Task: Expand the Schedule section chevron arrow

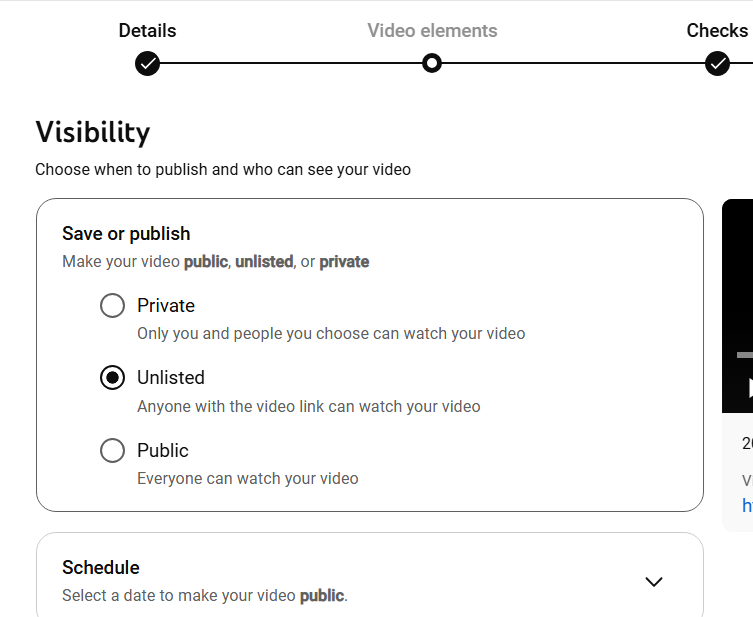Action: [x=654, y=581]
